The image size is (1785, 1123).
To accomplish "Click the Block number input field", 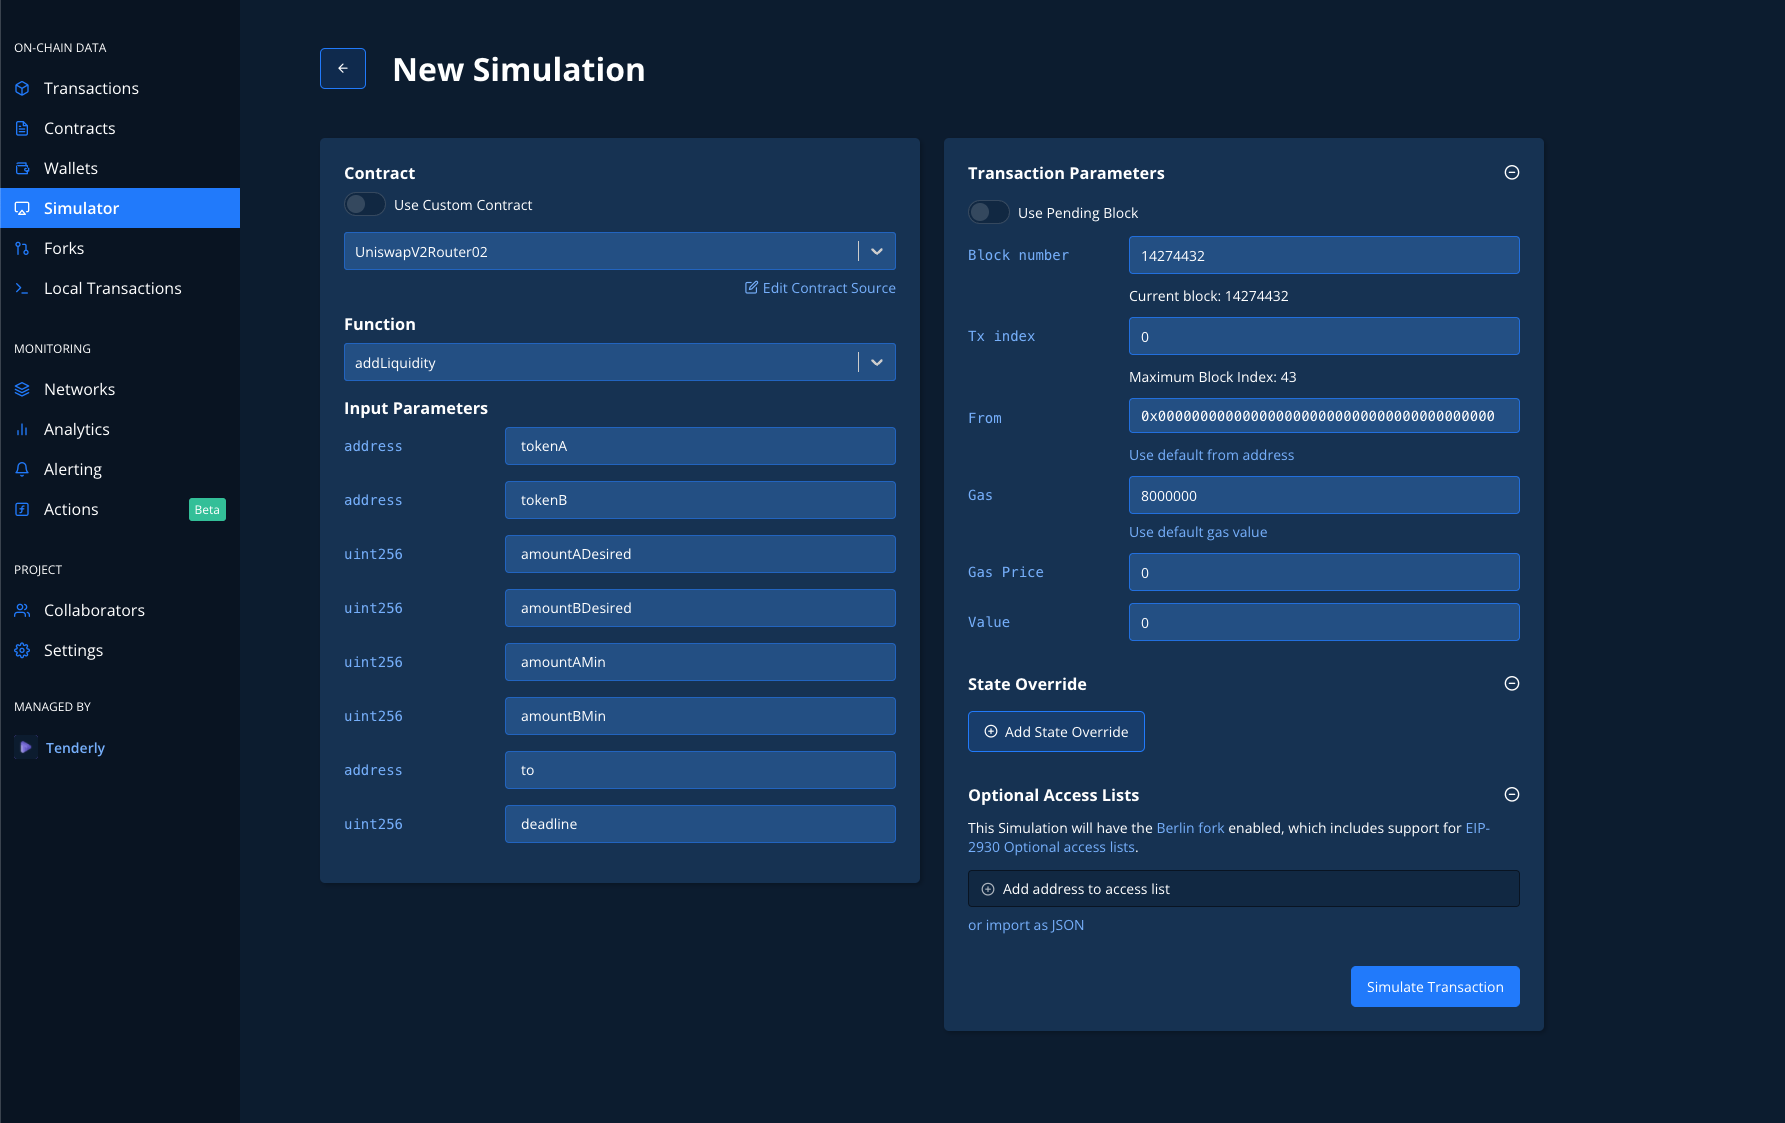I will (x=1324, y=255).
